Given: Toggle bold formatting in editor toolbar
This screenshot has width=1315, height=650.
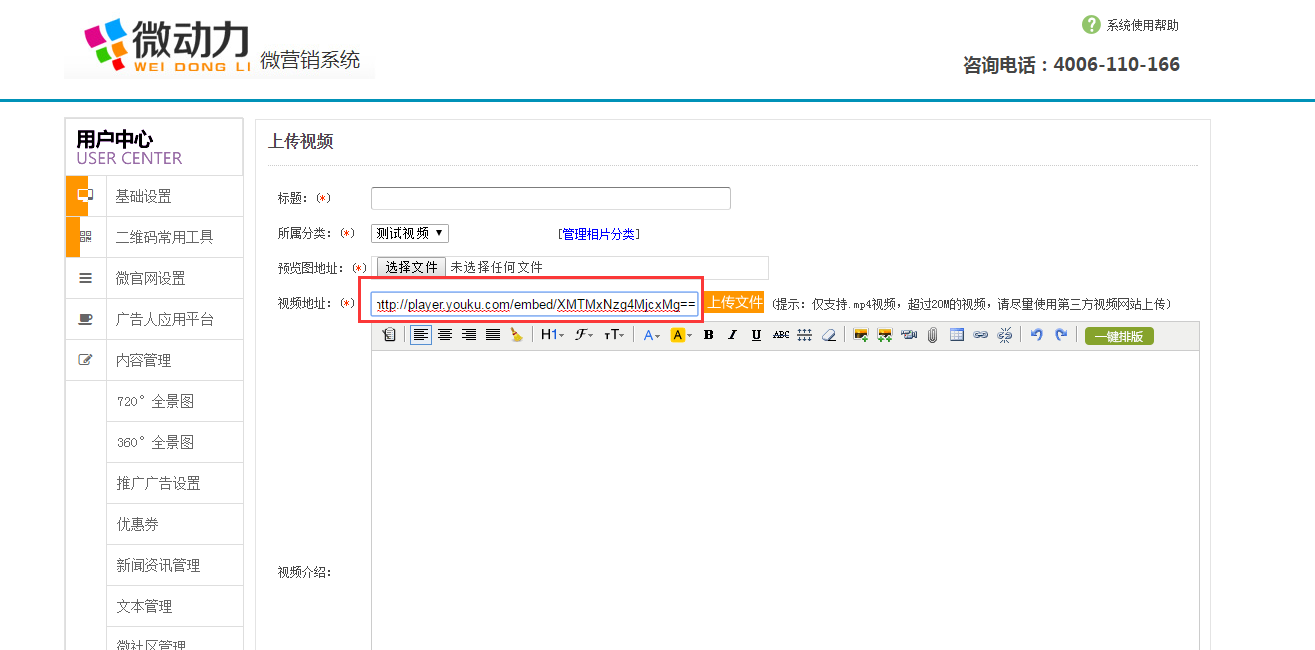Looking at the screenshot, I should pos(708,335).
